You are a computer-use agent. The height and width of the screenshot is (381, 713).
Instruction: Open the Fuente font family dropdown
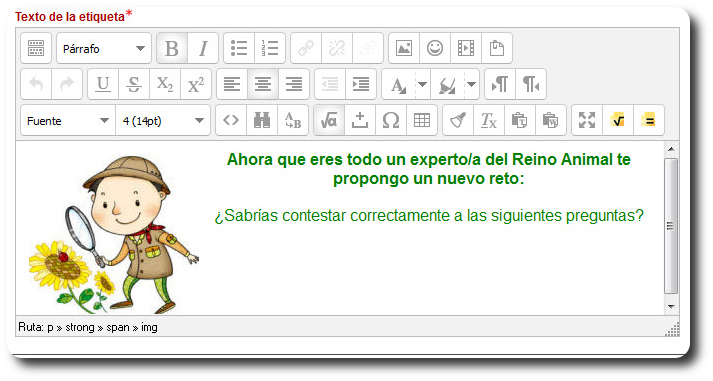pyautogui.click(x=68, y=120)
